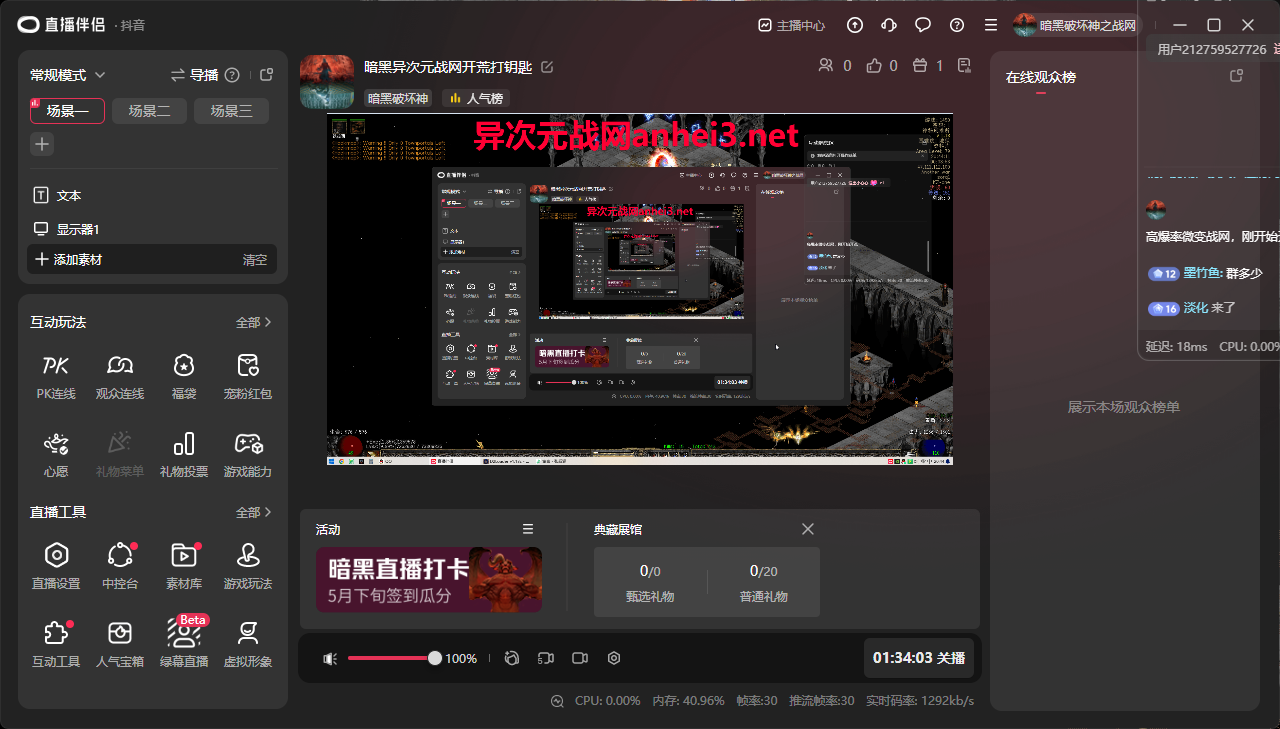
Task: Open 互动工具 interactive tools
Action: click(x=56, y=644)
